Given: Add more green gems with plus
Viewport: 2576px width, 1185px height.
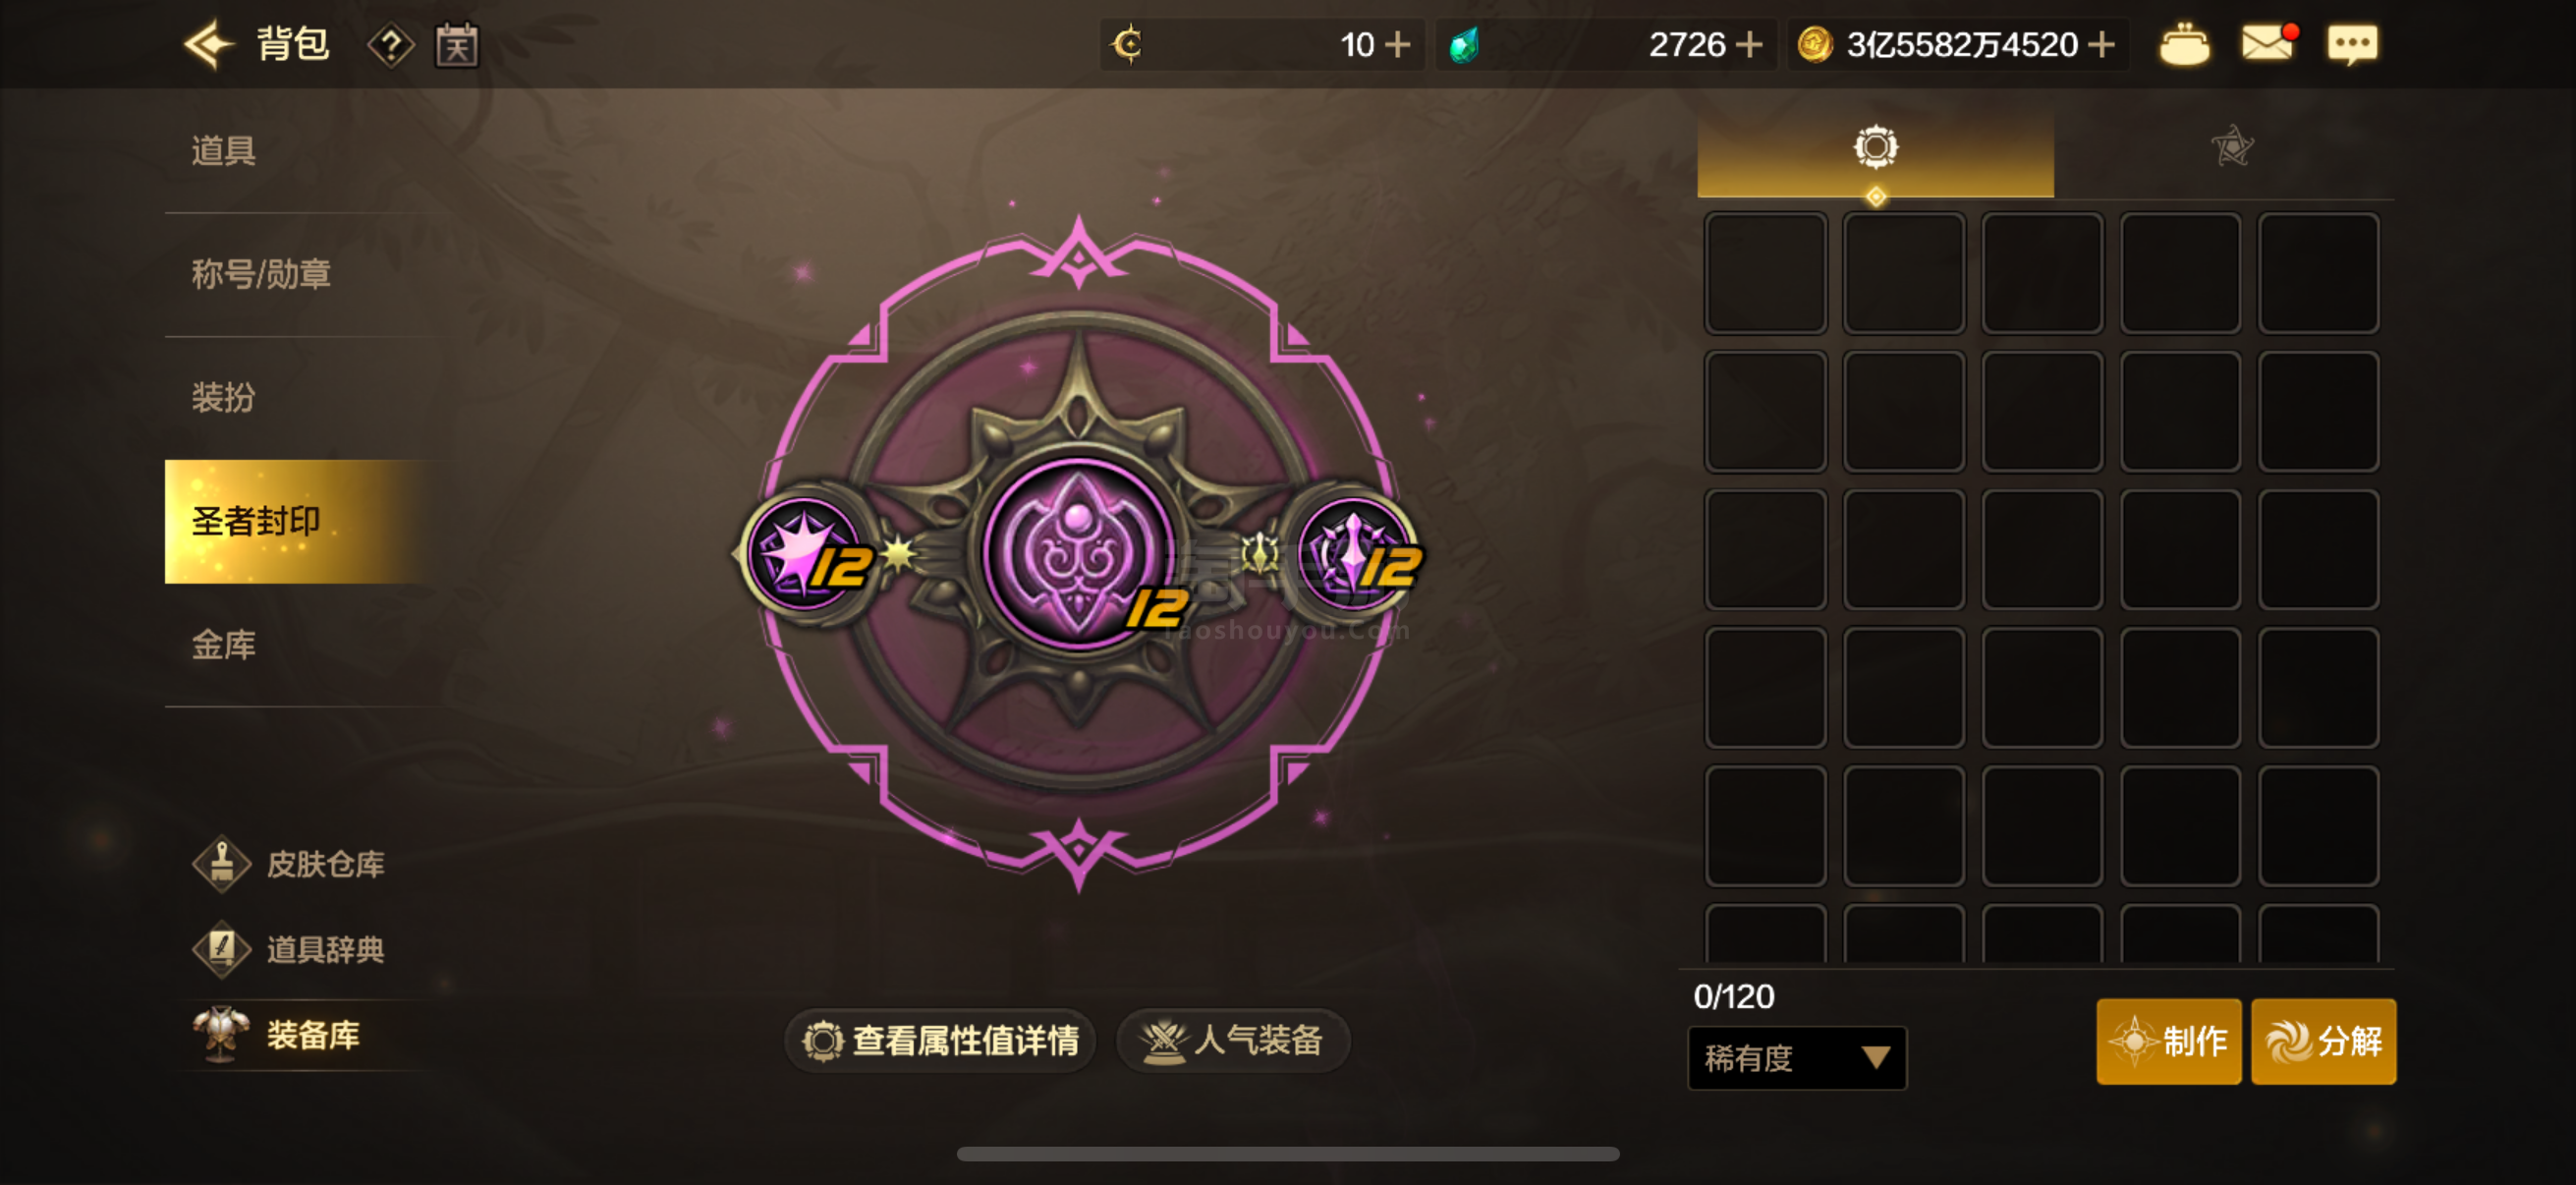Looking at the screenshot, I should point(1749,45).
